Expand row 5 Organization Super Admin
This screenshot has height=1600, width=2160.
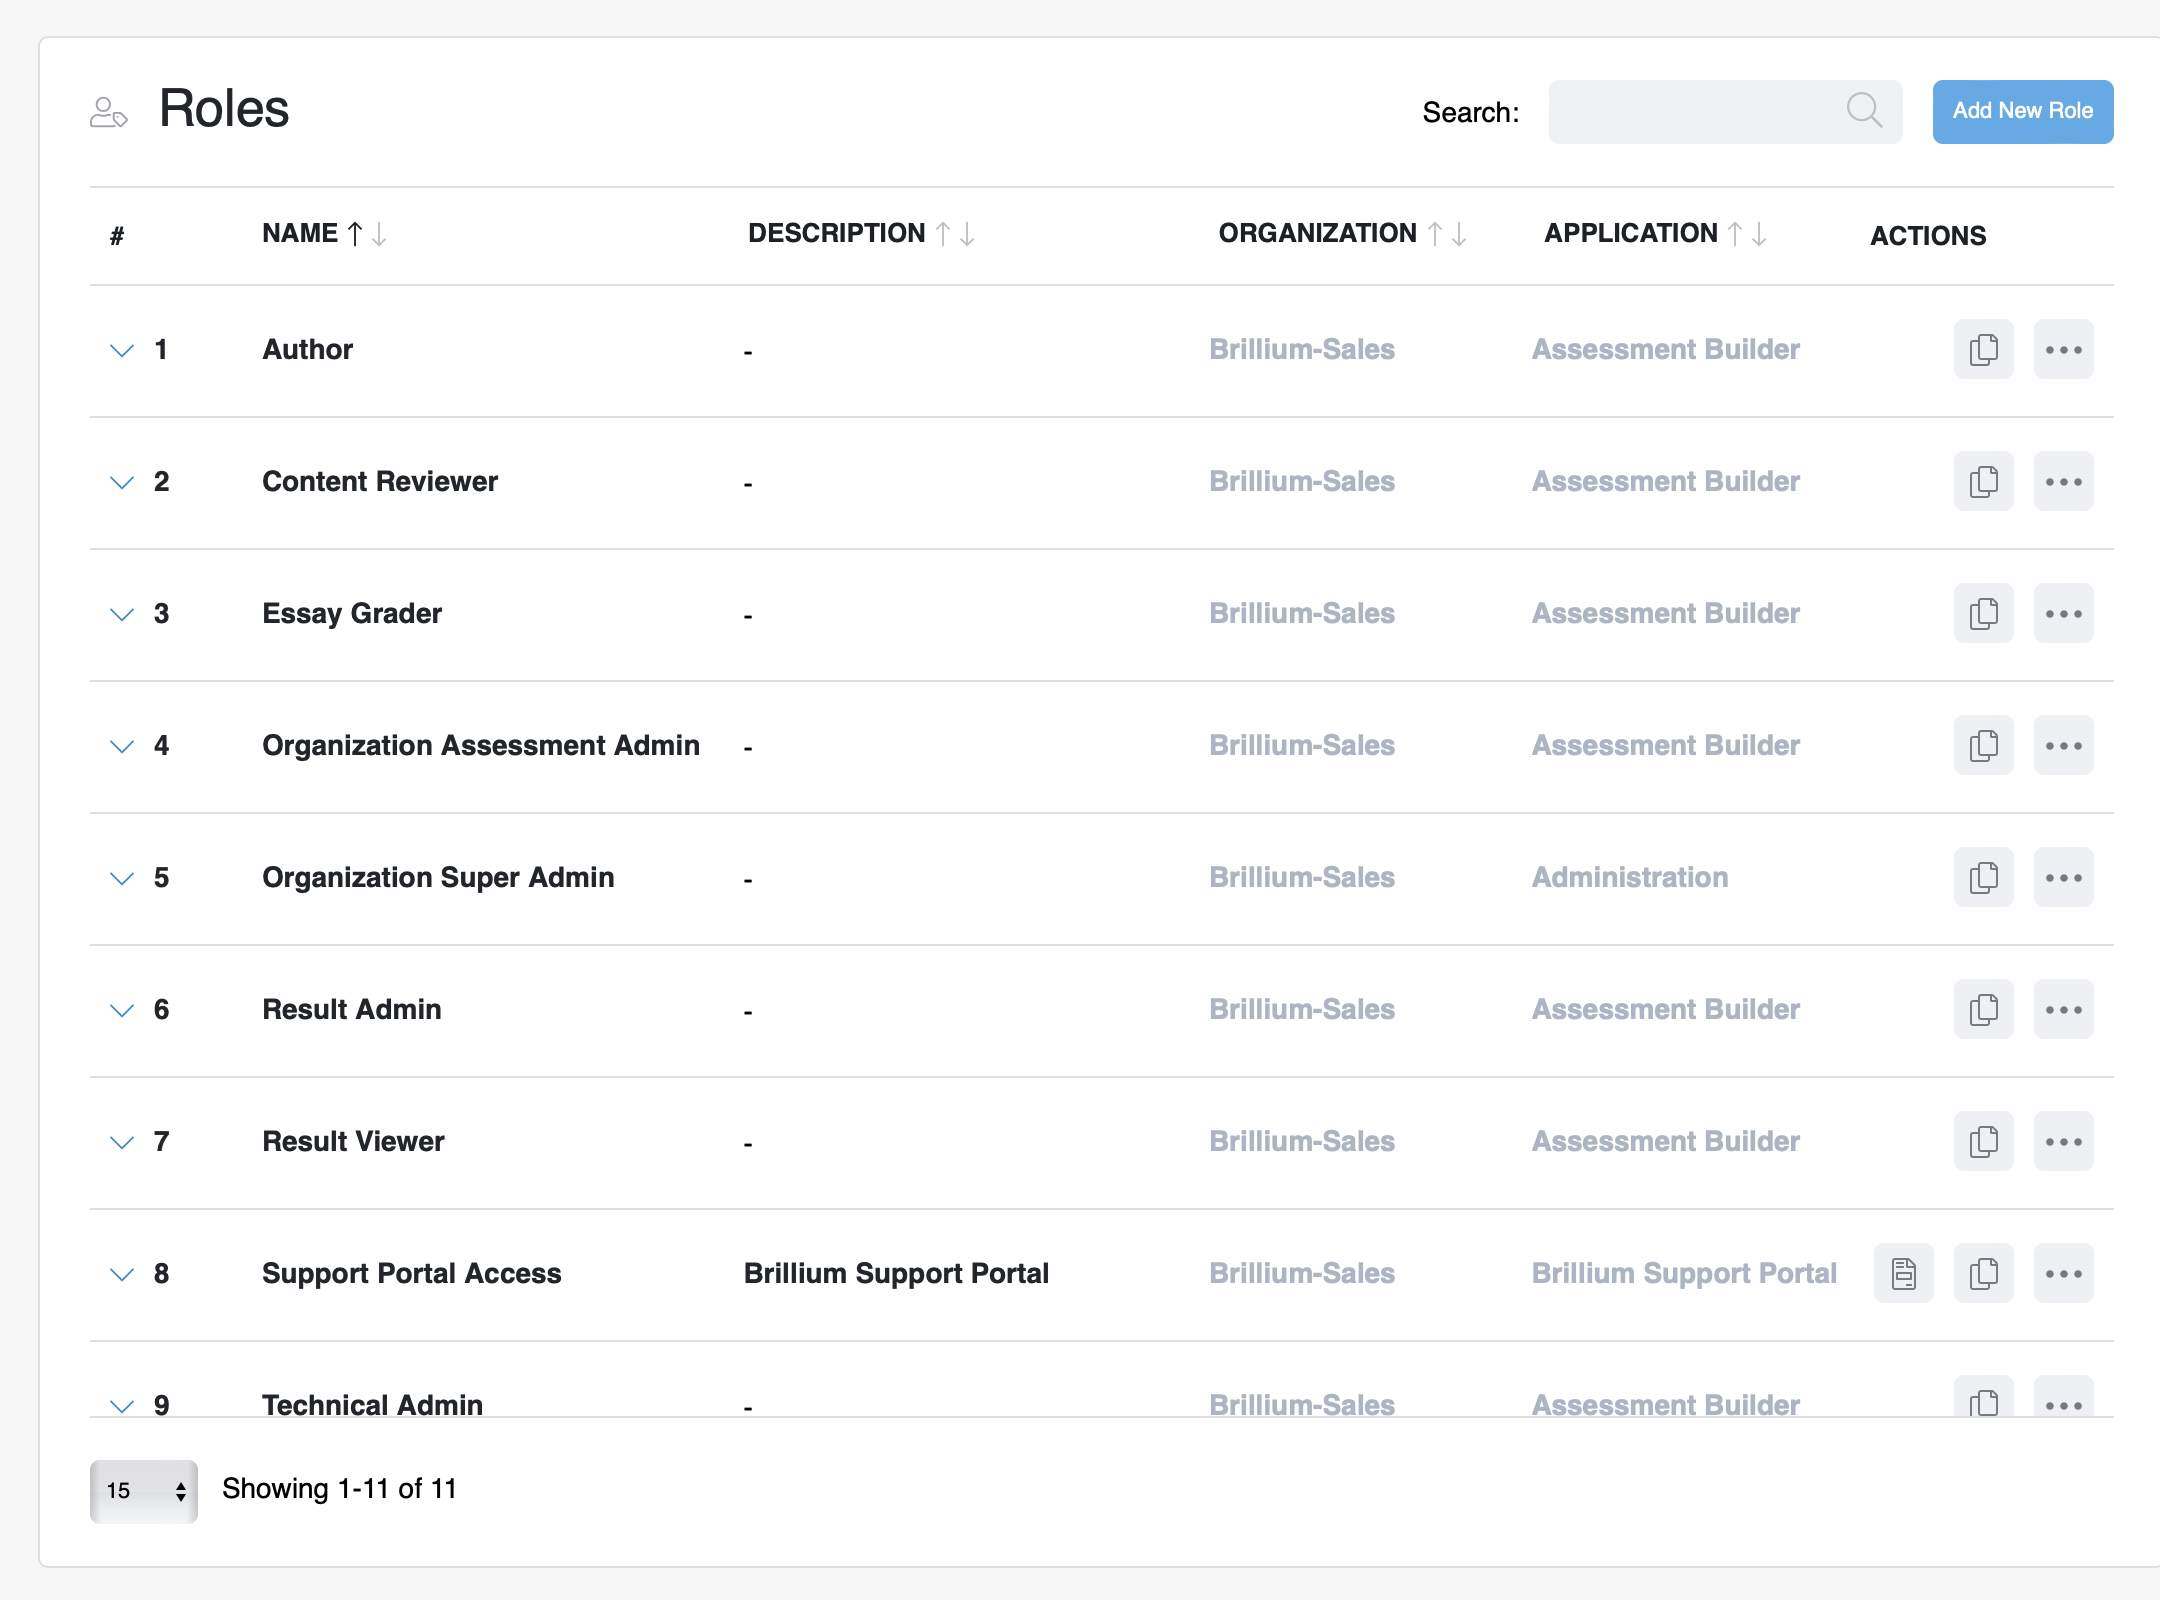[122, 878]
